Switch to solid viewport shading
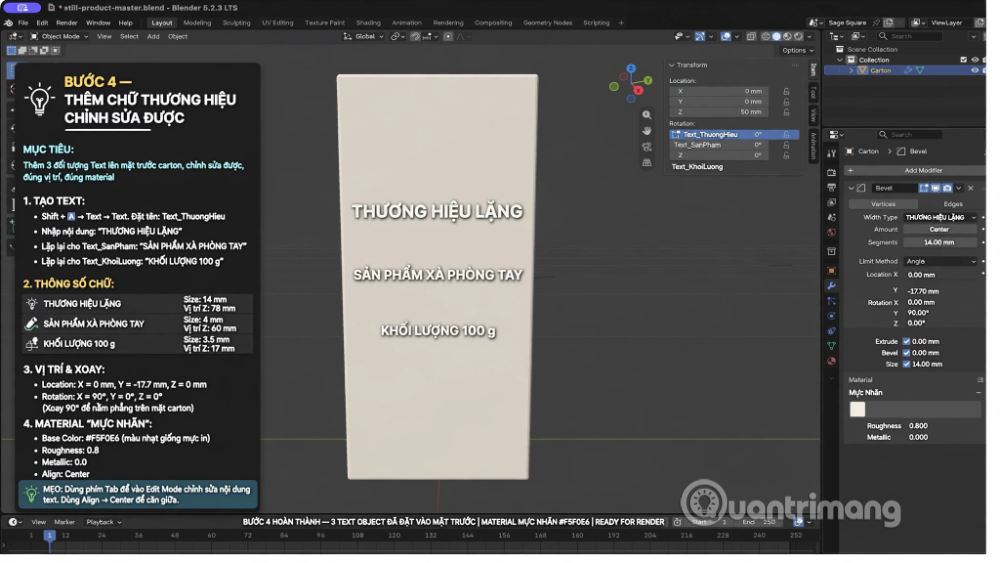 (x=777, y=36)
